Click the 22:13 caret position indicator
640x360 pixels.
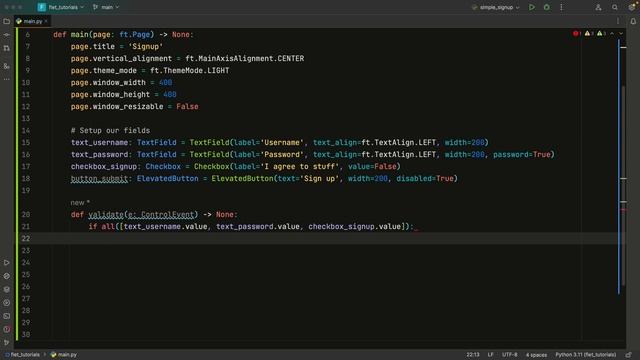(473, 355)
